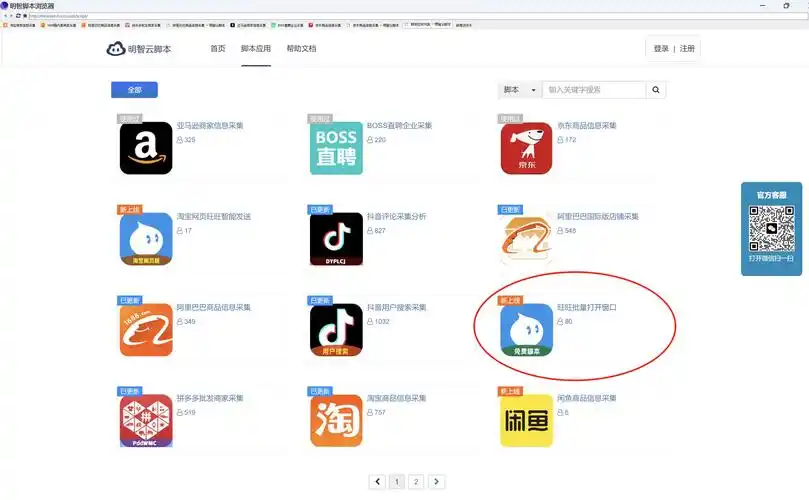Open 阿里巴巴国际版店铺采集 title link
This screenshot has width=809, height=500.
pyautogui.click(x=598, y=216)
